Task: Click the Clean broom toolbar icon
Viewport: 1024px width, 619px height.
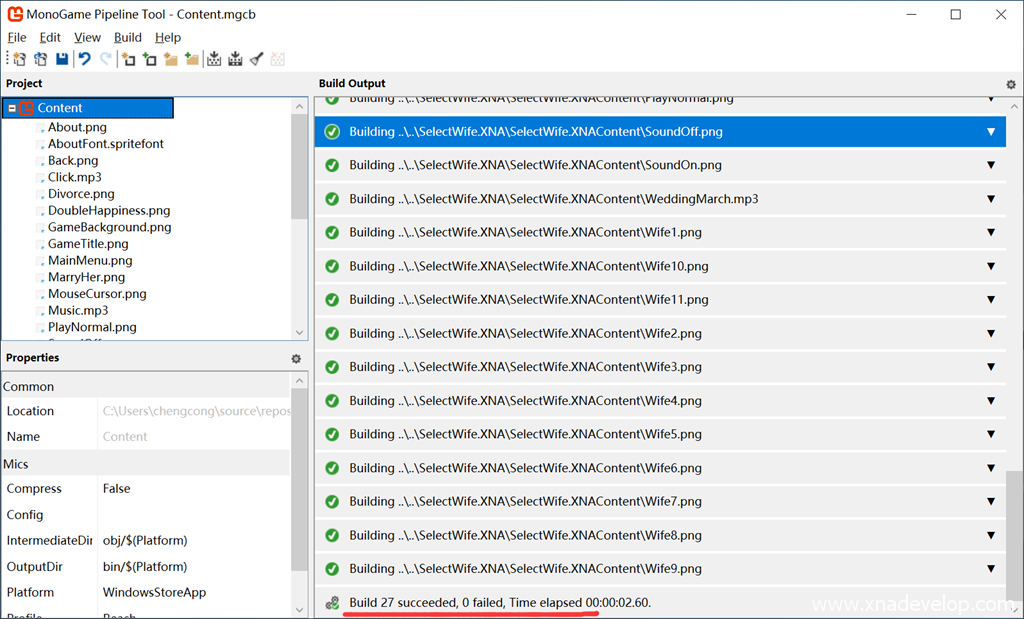Action: coord(256,60)
